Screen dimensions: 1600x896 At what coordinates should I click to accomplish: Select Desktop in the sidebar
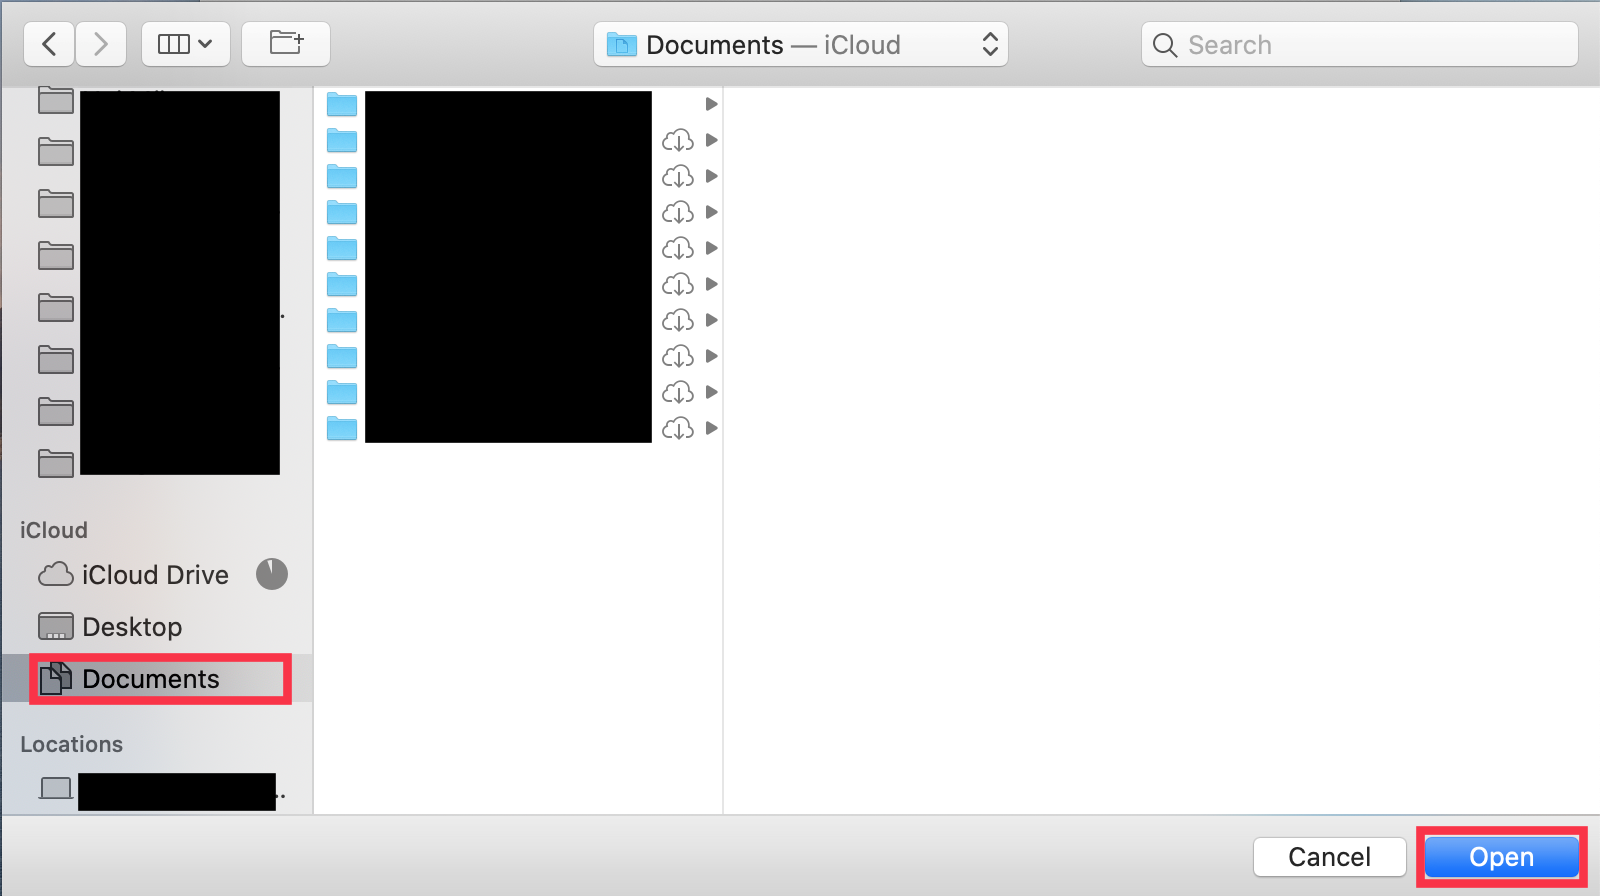(132, 627)
